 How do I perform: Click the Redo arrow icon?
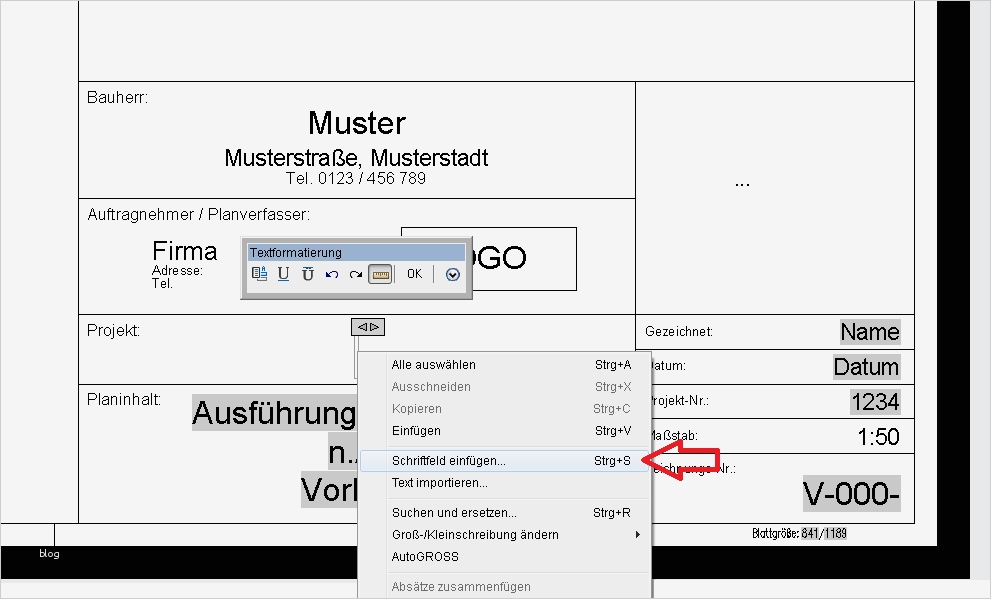[356, 273]
